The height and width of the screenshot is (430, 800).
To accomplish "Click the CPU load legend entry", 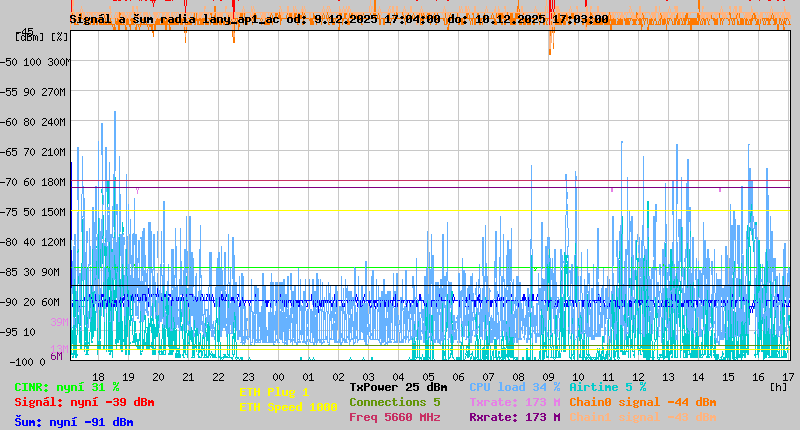I will [514, 387].
